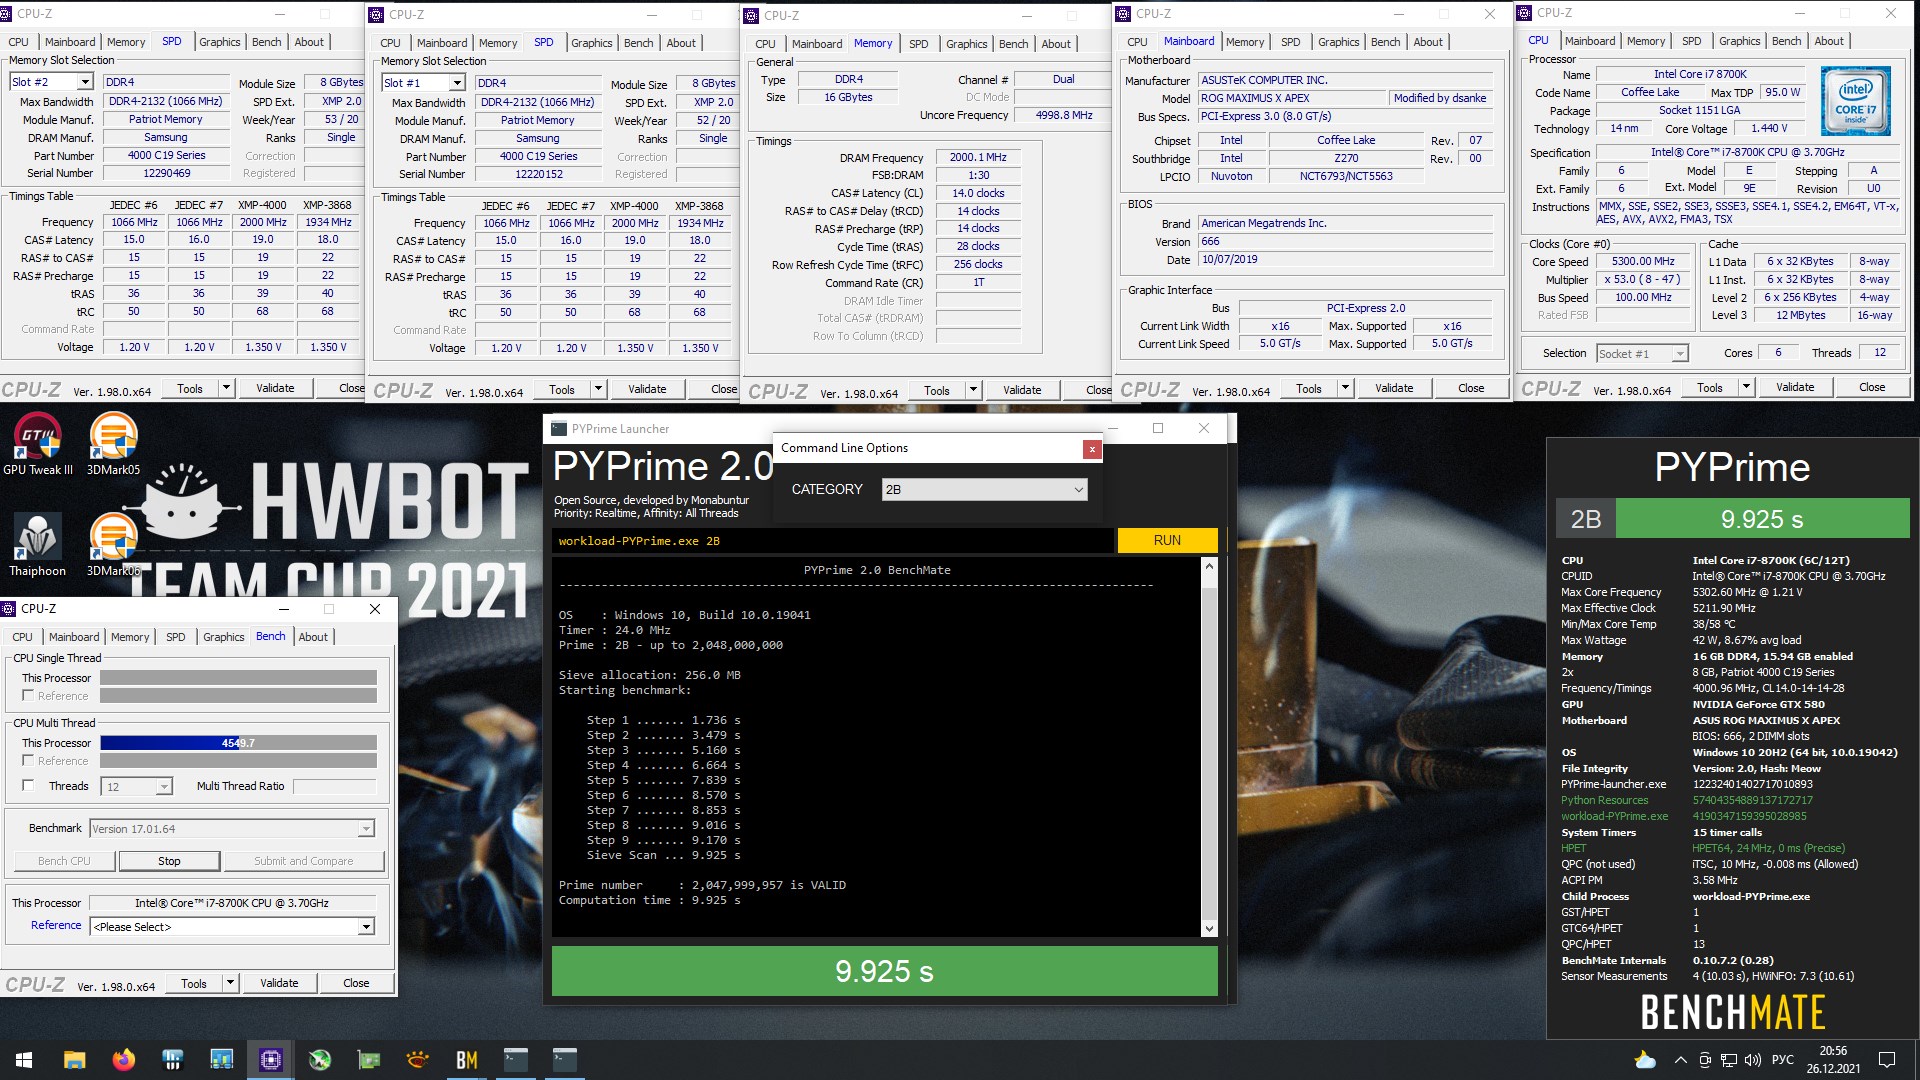The height and width of the screenshot is (1080, 1920).
Task: Open the CATEGORY 2B dropdown
Action: pyautogui.click(x=984, y=489)
